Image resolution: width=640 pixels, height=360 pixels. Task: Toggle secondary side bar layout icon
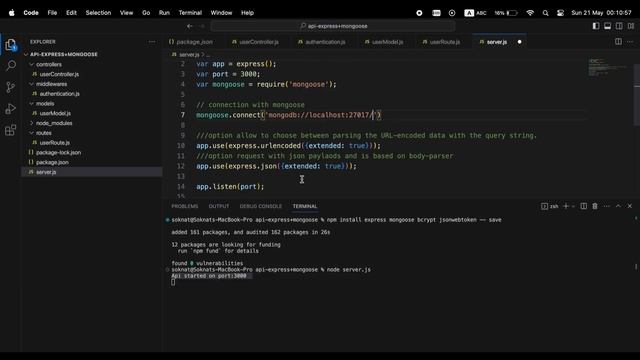tap(619, 26)
